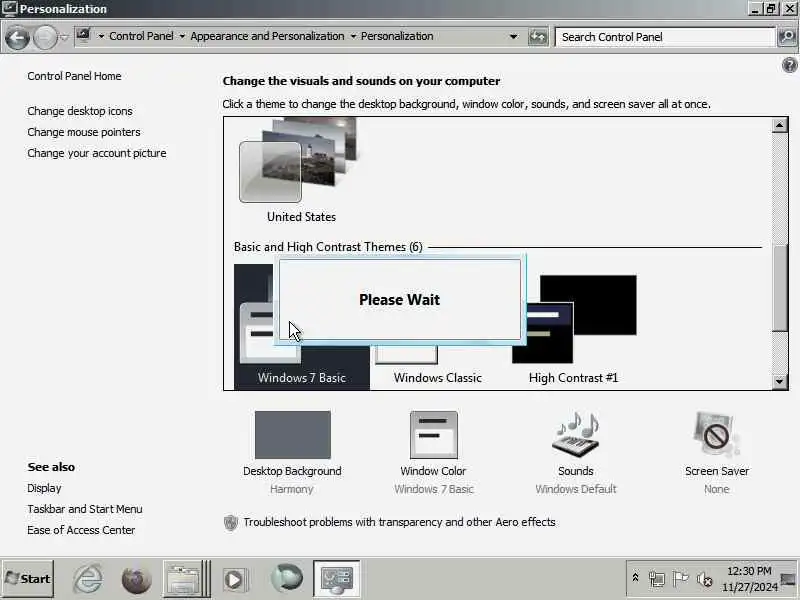This screenshot has height=600, width=800.
Task: Click the search magnifier icon
Action: (787, 37)
